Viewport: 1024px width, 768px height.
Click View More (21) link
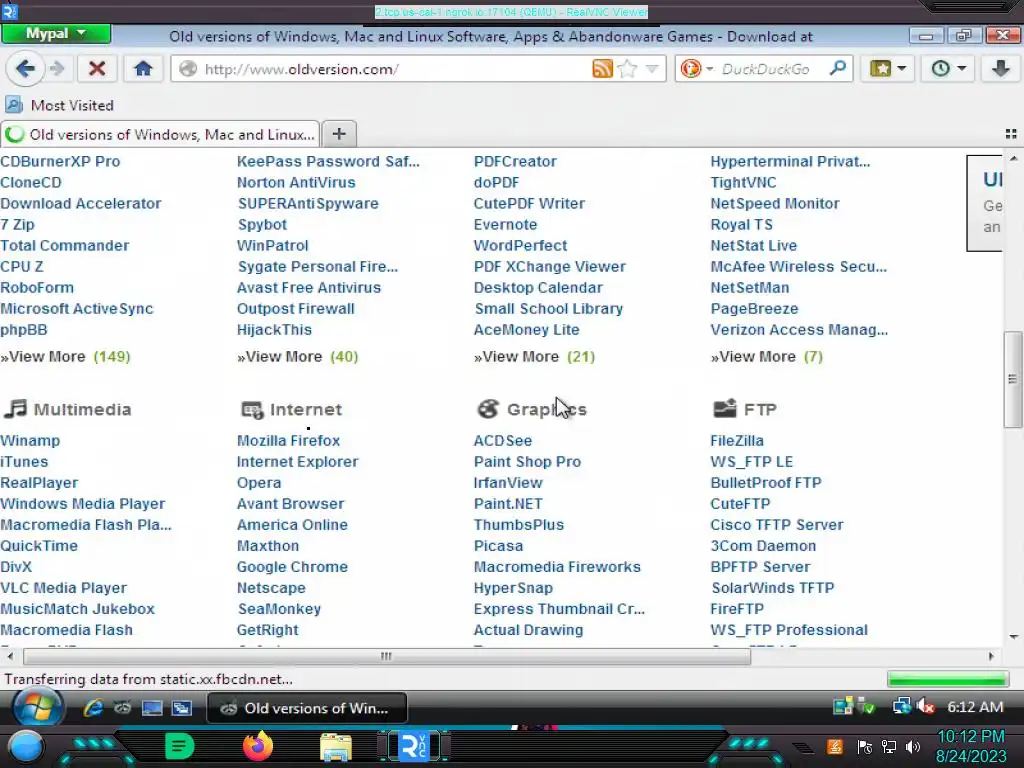[534, 357]
